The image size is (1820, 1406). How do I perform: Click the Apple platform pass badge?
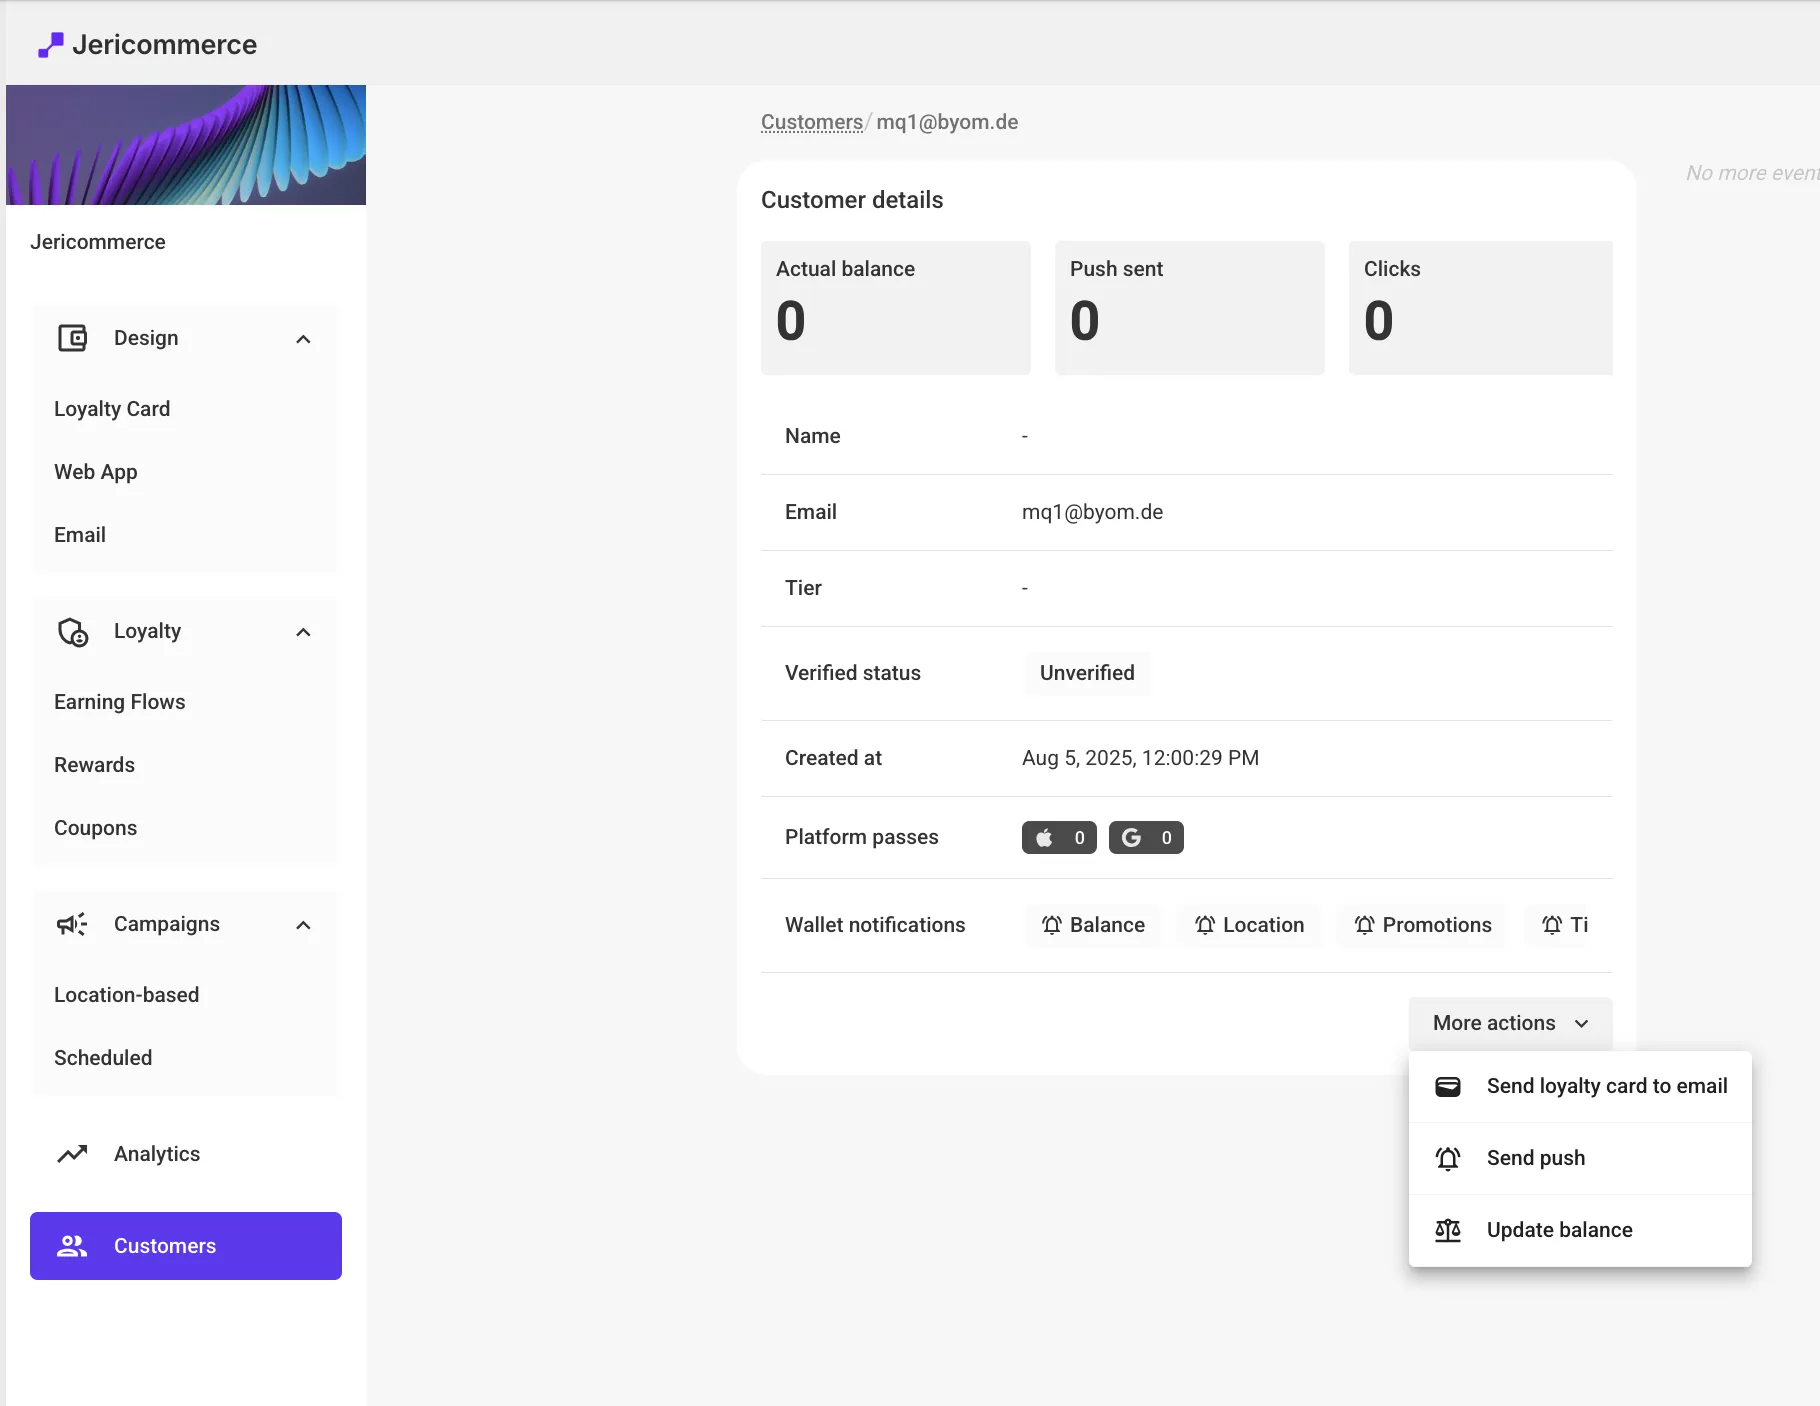tap(1058, 838)
